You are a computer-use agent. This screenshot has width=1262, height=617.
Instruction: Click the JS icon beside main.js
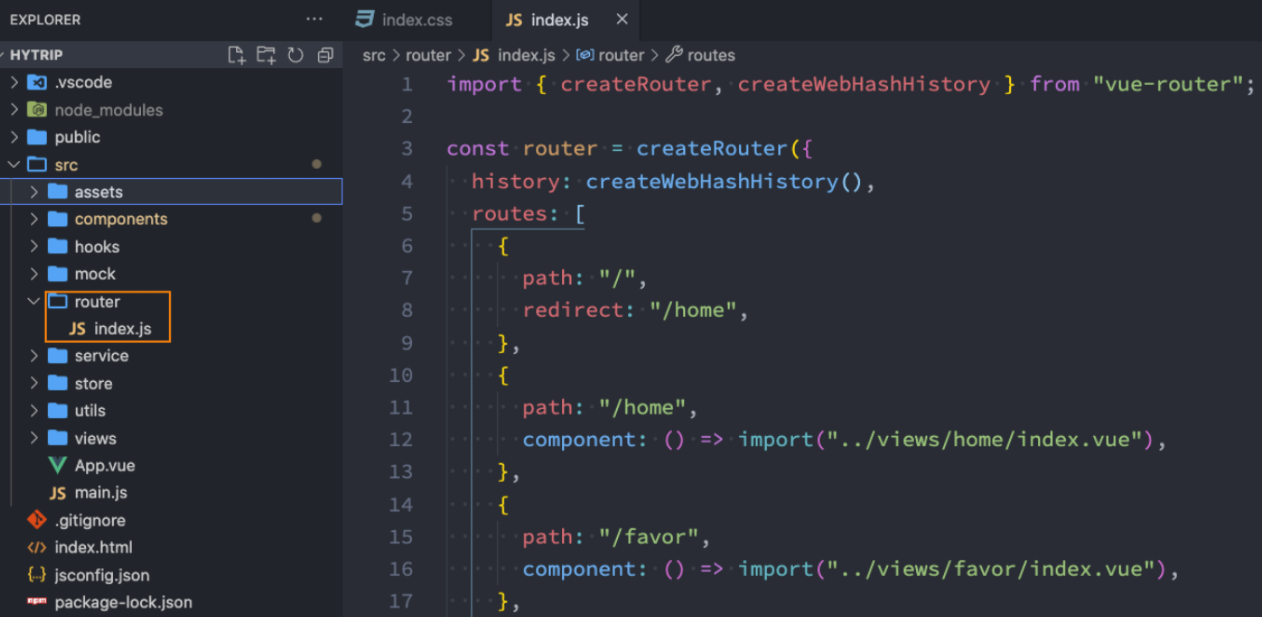[x=57, y=493]
